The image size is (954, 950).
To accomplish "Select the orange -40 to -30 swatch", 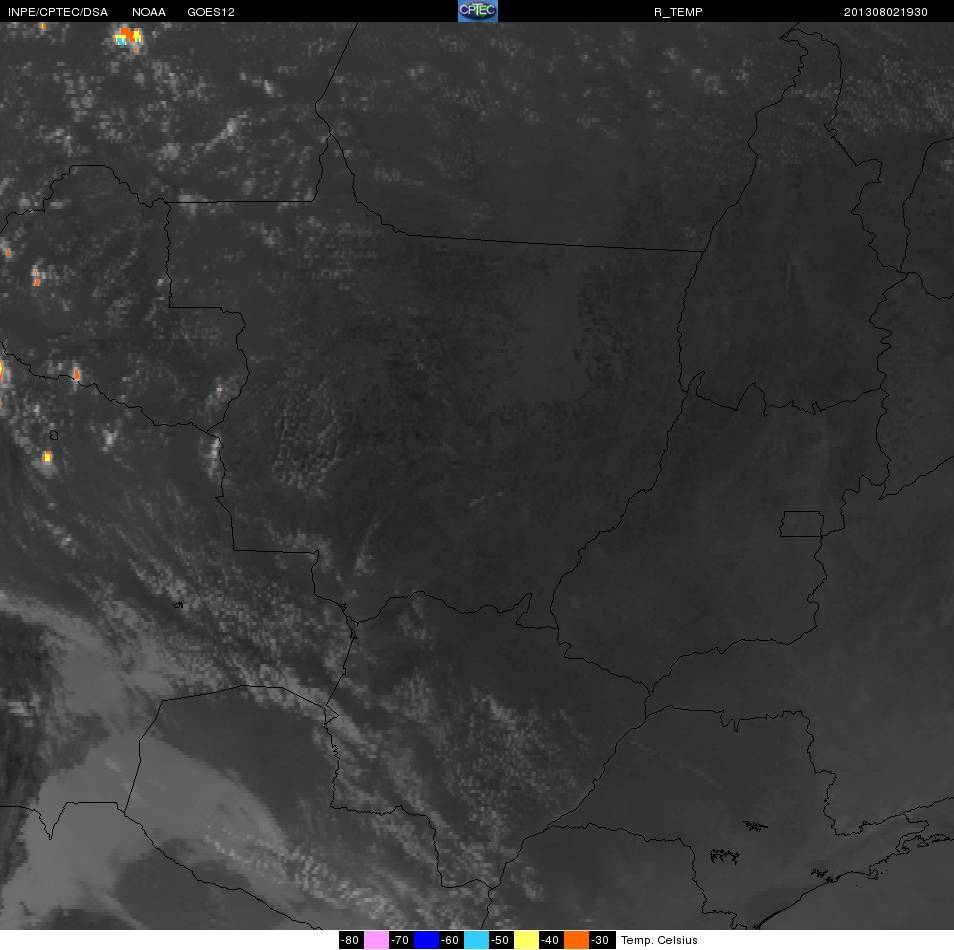I will (576, 940).
